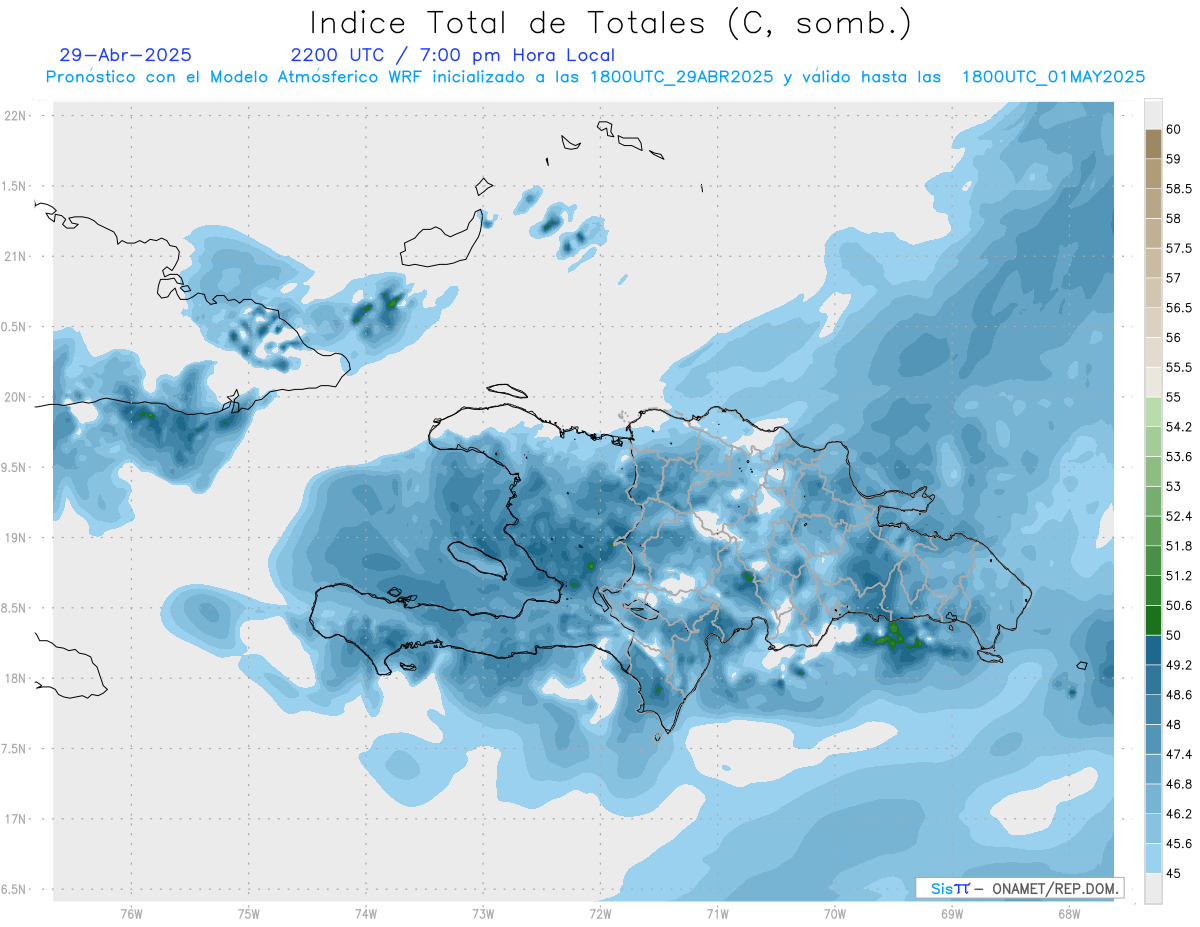Click the "71W" longitude label
Viewport: 1200px width, 927px height.
(717, 914)
